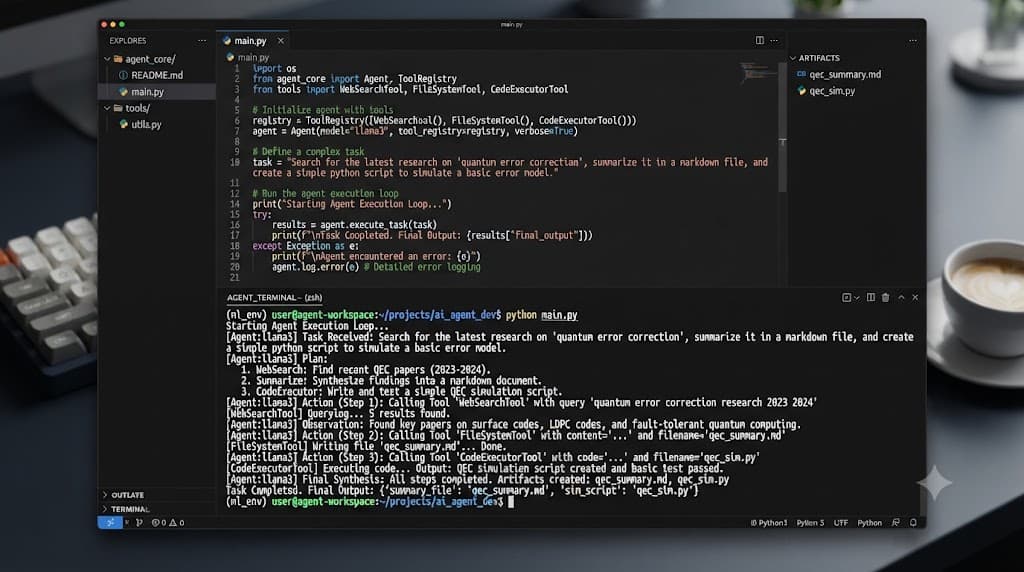Click the main.py breadcrumb above code
The height and width of the screenshot is (572, 1024).
(253, 57)
